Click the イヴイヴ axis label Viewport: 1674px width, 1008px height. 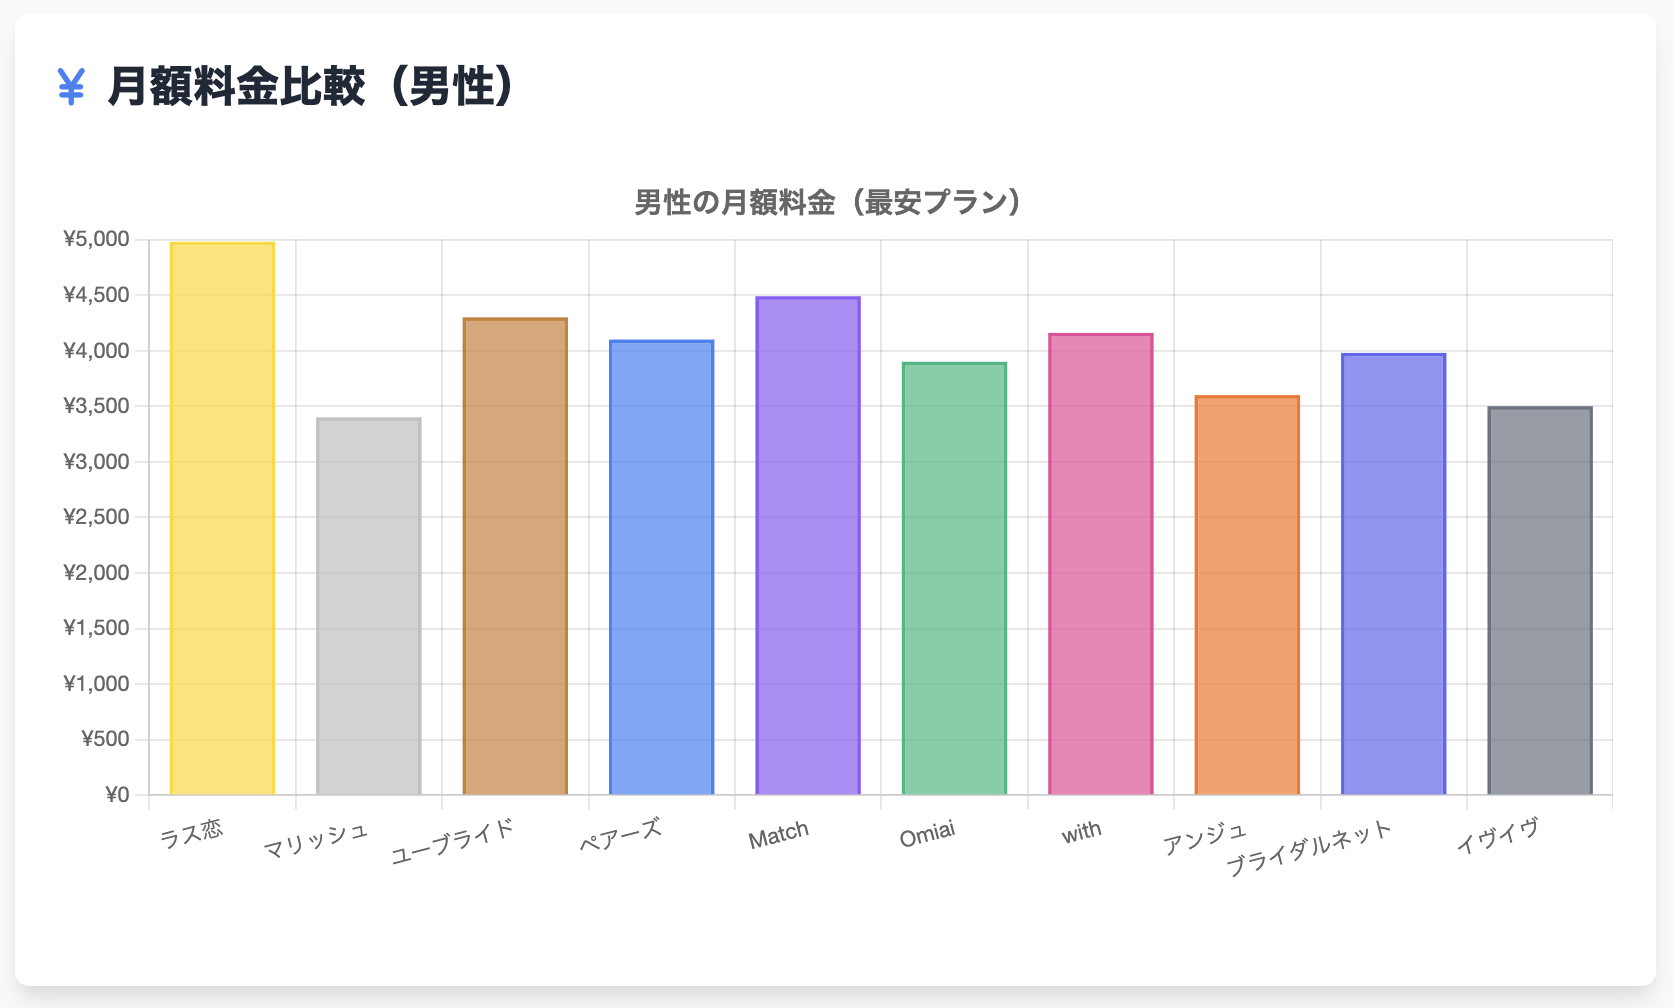1496,836
